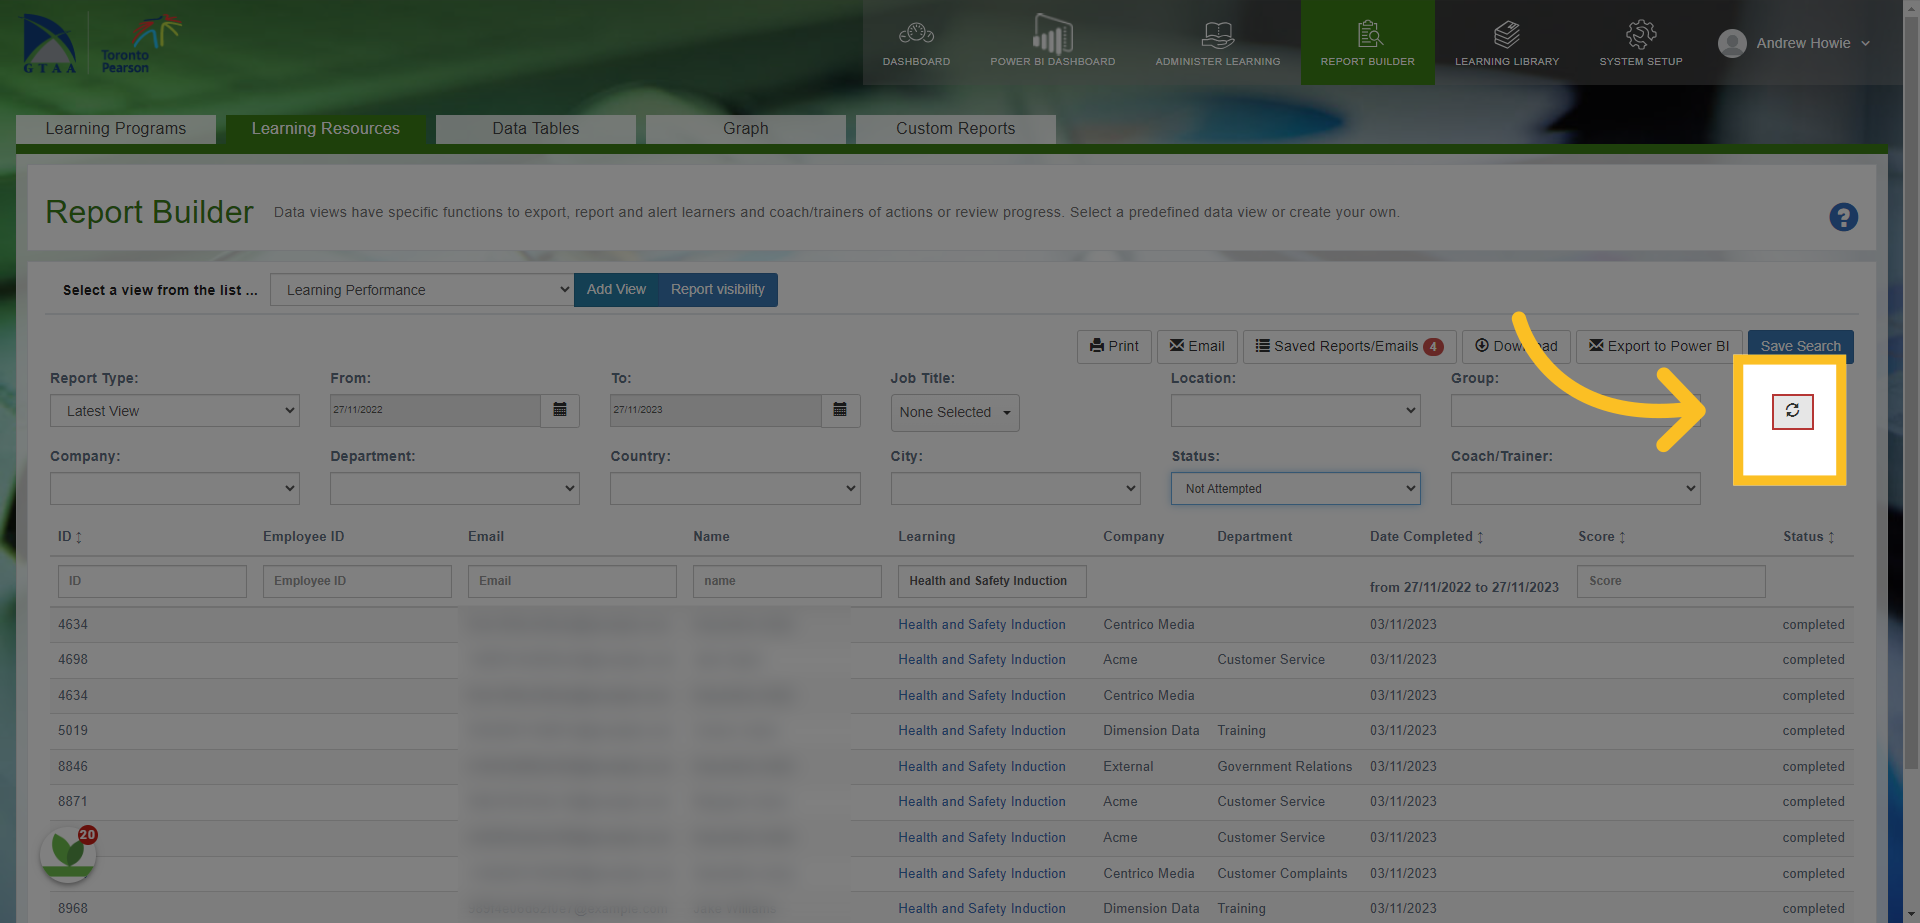Open the From date calendar icon
Image resolution: width=1920 pixels, height=923 pixels.
click(x=560, y=410)
